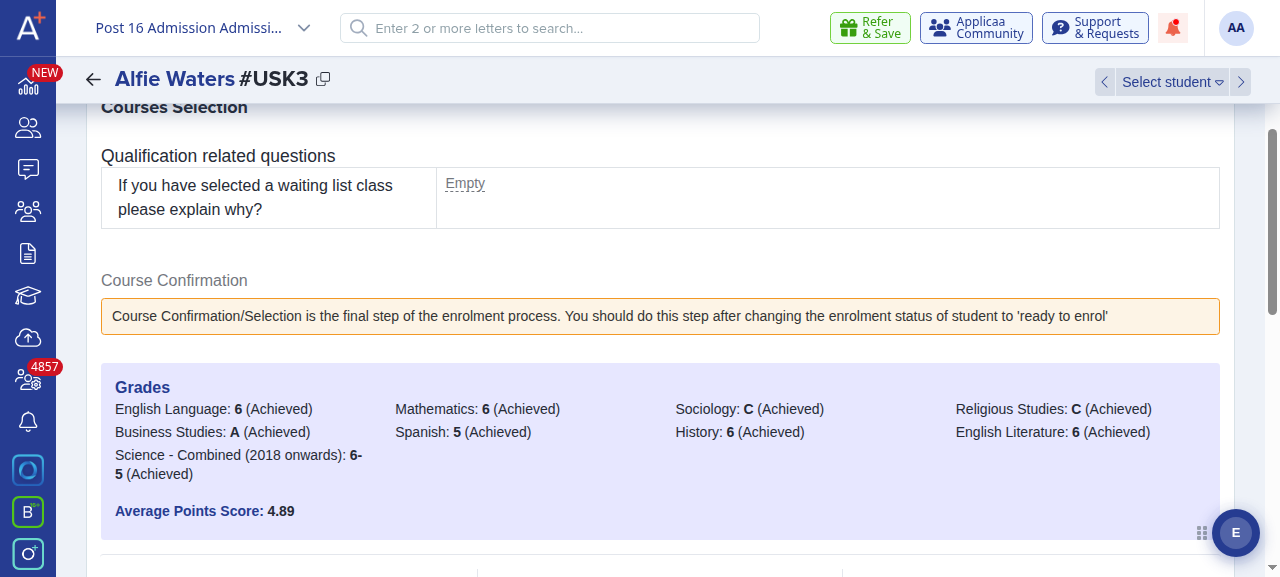Open the messages chat sidebar icon
This screenshot has width=1280, height=577.
(28, 169)
